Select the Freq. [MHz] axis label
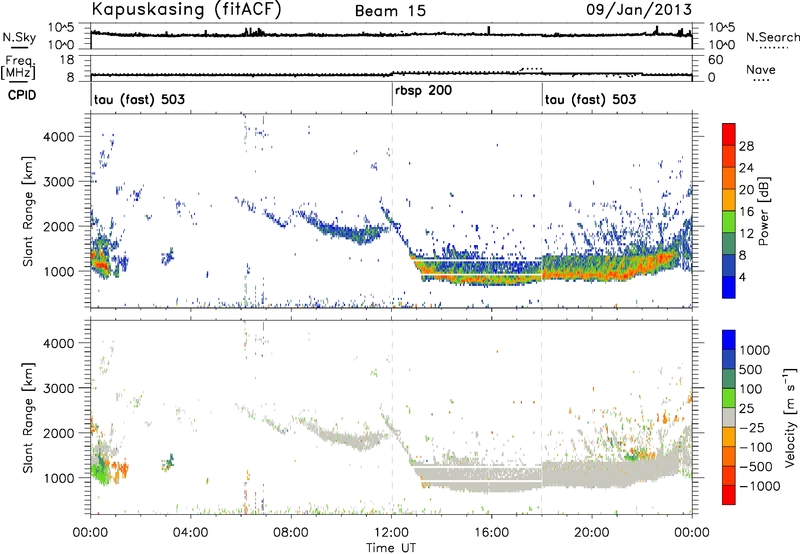The image size is (800, 554). tap(18, 68)
